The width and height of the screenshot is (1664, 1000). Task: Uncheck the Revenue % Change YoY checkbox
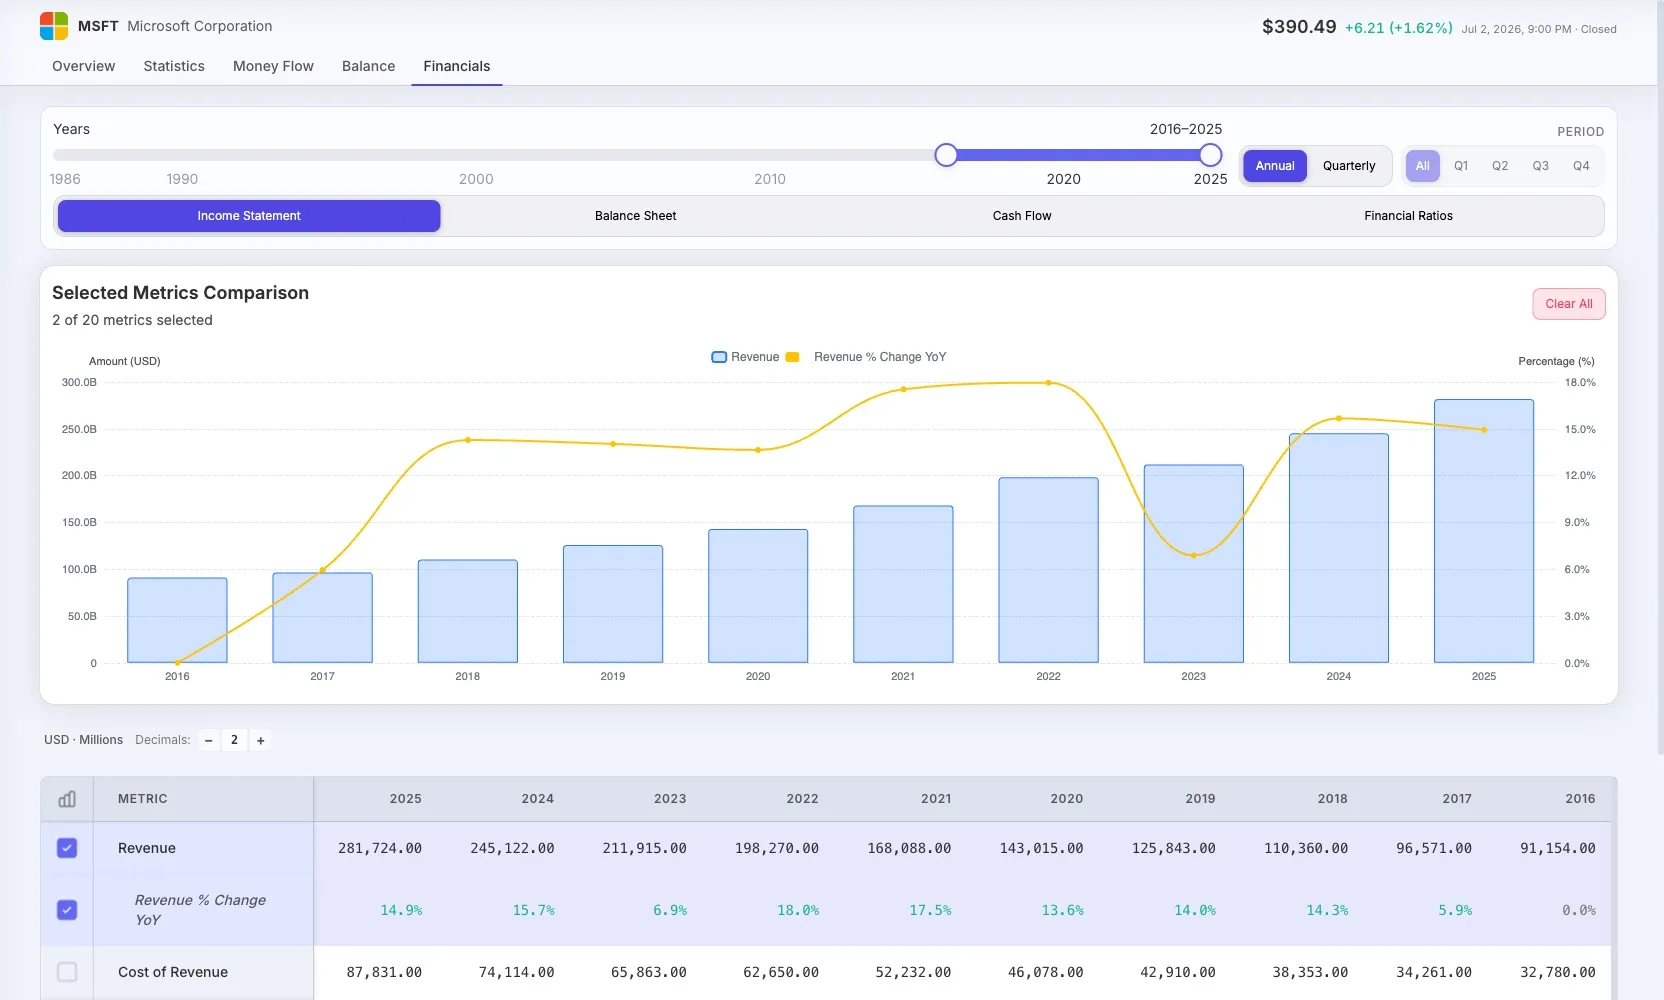click(67, 910)
